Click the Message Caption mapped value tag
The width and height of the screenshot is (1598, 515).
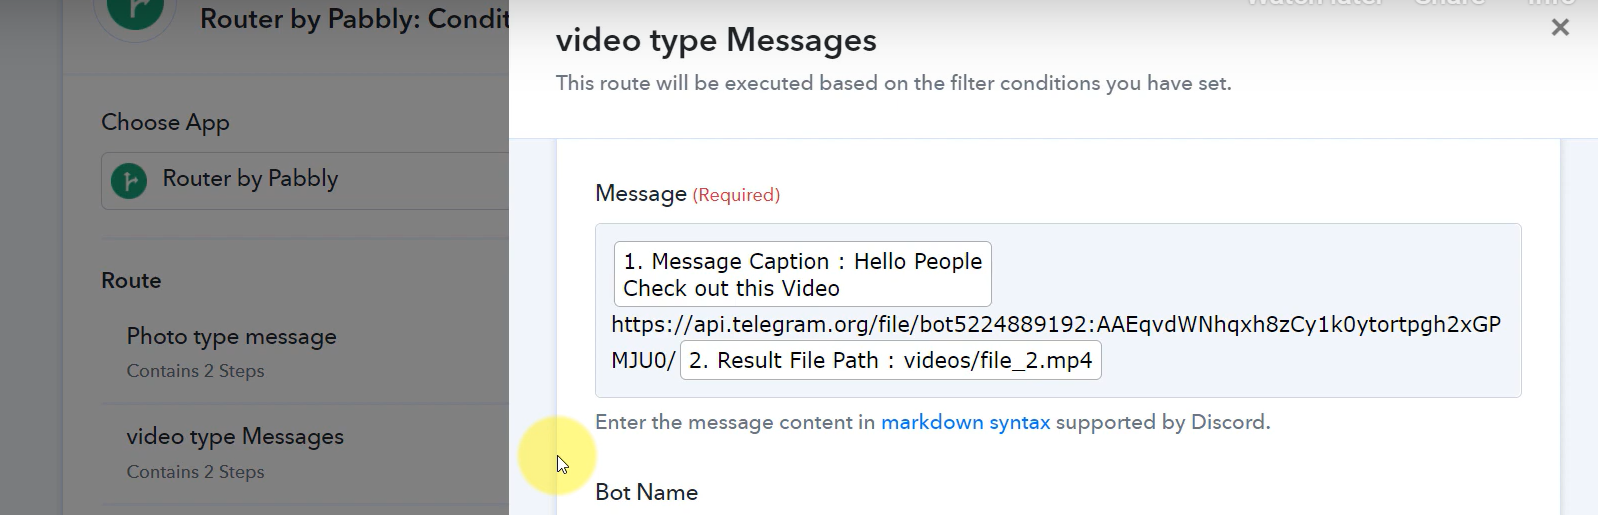tap(802, 274)
